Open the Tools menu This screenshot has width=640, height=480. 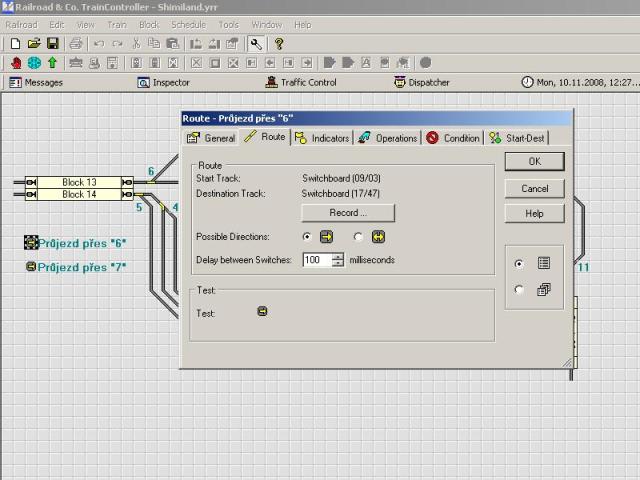click(229, 25)
